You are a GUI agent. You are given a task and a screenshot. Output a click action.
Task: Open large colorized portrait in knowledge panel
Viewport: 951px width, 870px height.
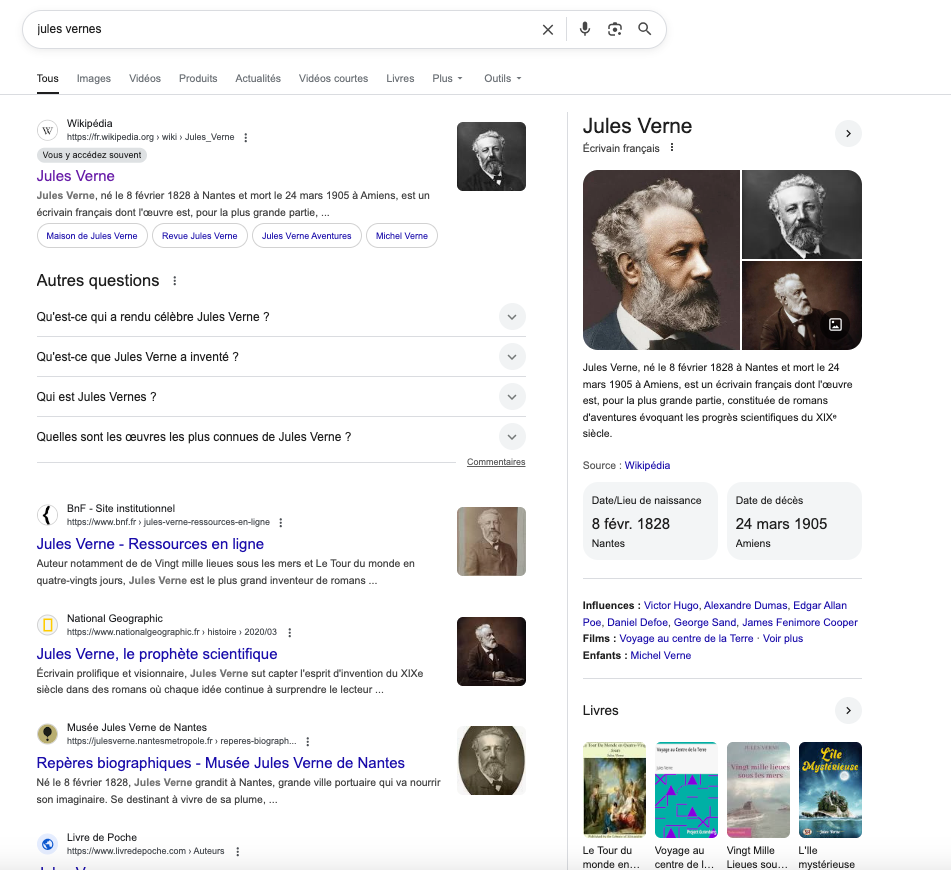(x=661, y=260)
